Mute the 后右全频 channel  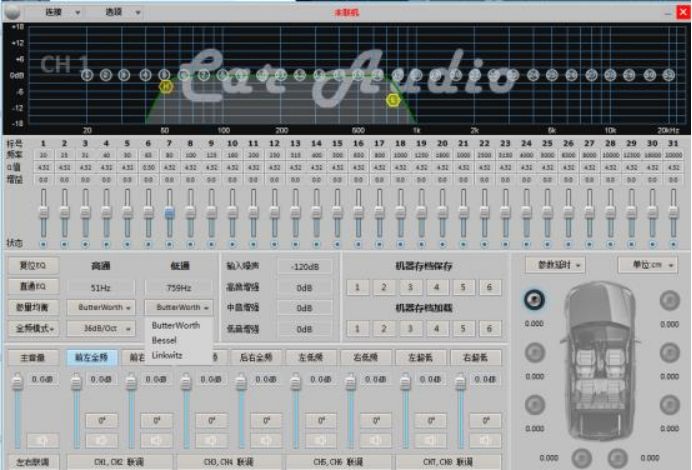coord(266,440)
